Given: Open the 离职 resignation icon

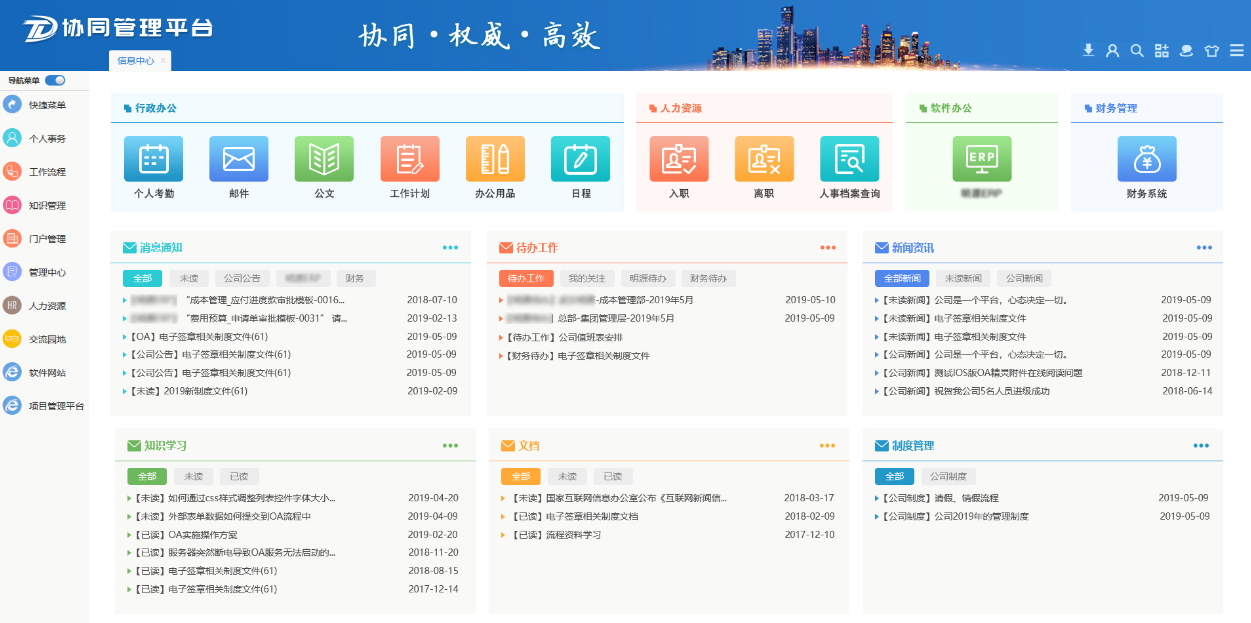Looking at the screenshot, I should click(x=764, y=159).
